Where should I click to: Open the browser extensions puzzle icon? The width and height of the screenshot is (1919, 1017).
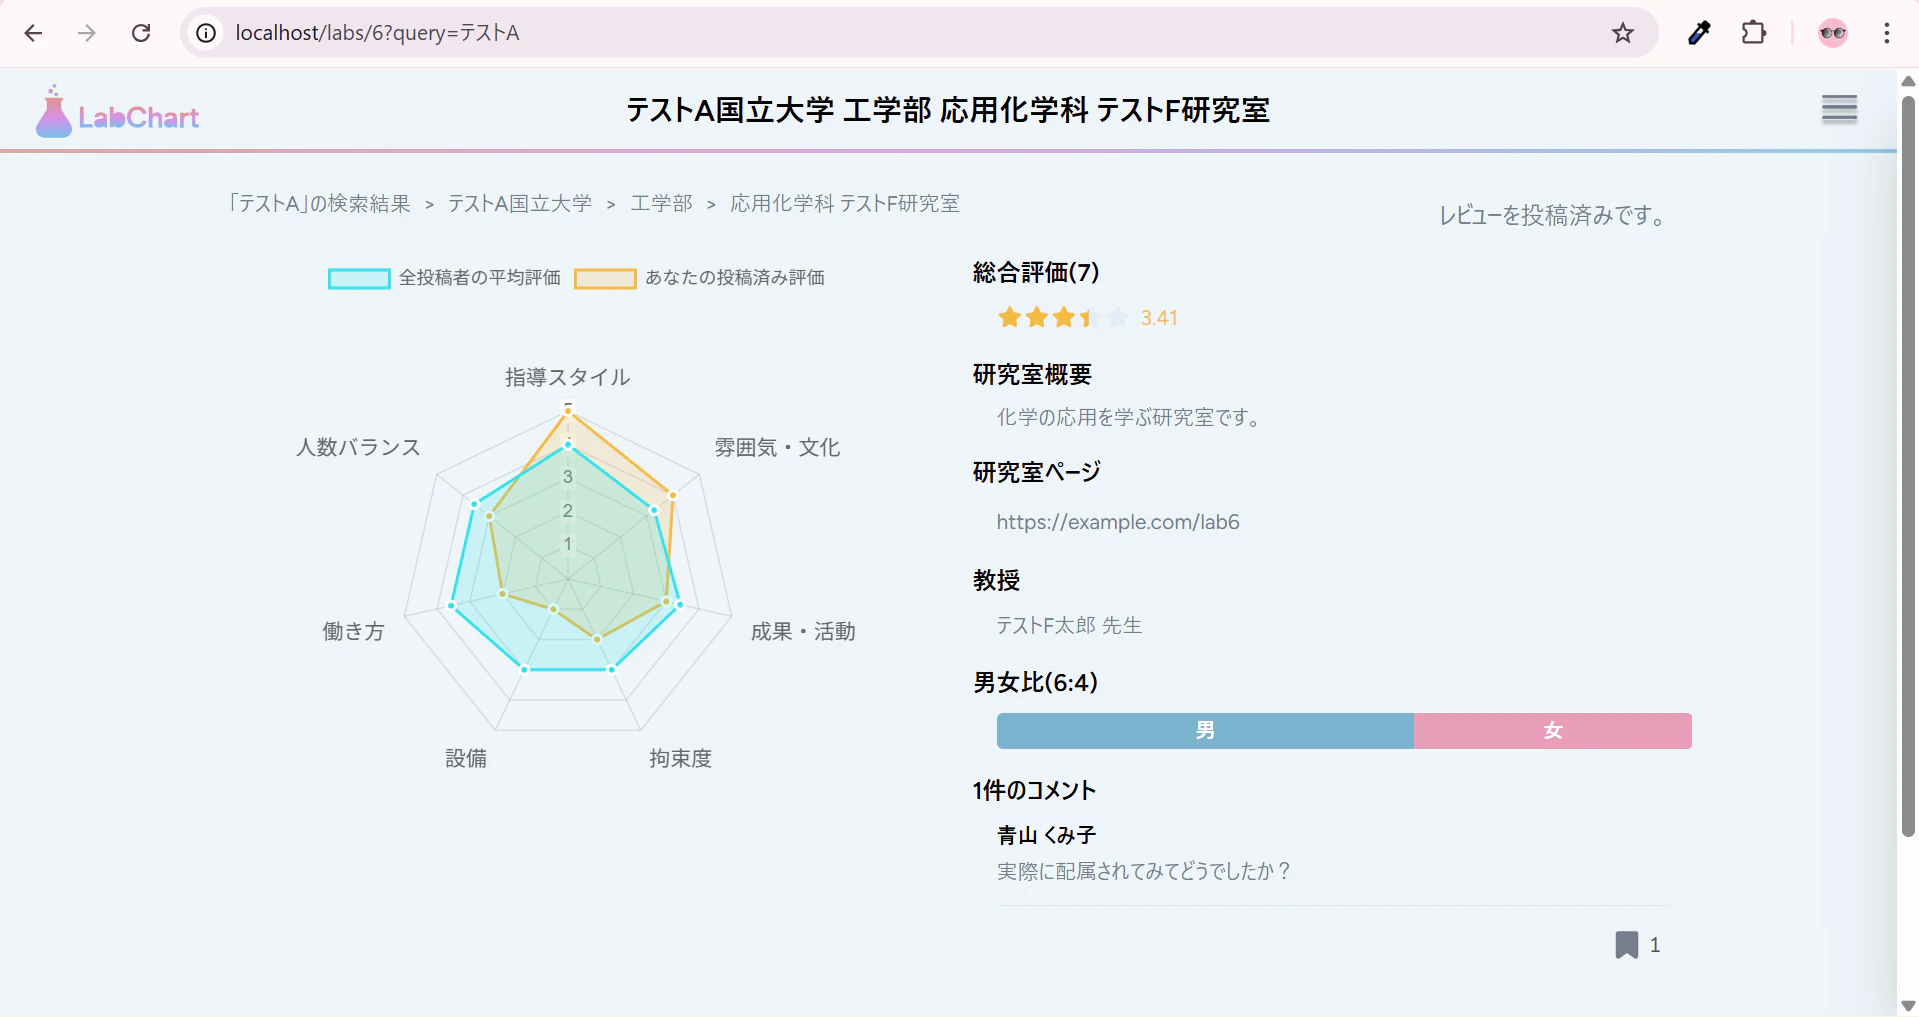[1753, 33]
